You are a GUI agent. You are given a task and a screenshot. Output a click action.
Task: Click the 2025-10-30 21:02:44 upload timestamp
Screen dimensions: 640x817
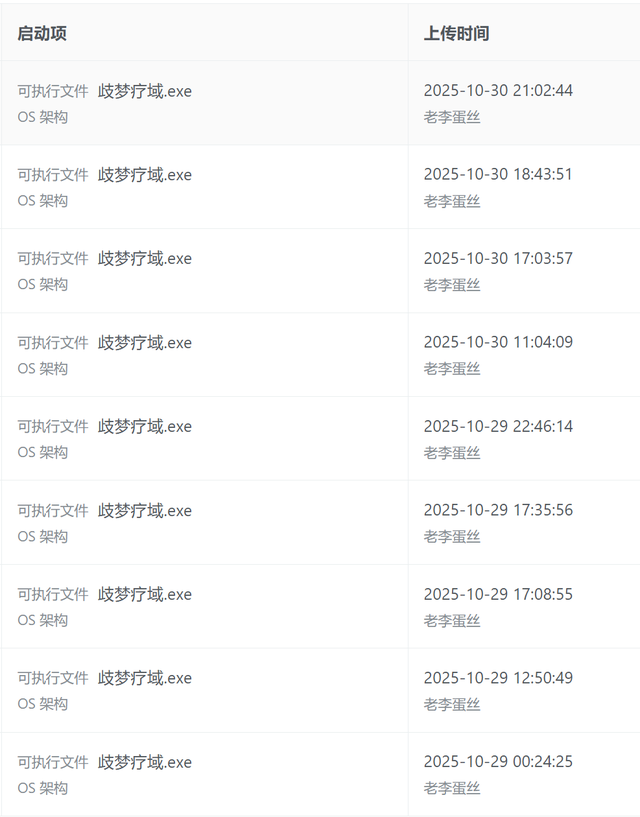pos(498,90)
